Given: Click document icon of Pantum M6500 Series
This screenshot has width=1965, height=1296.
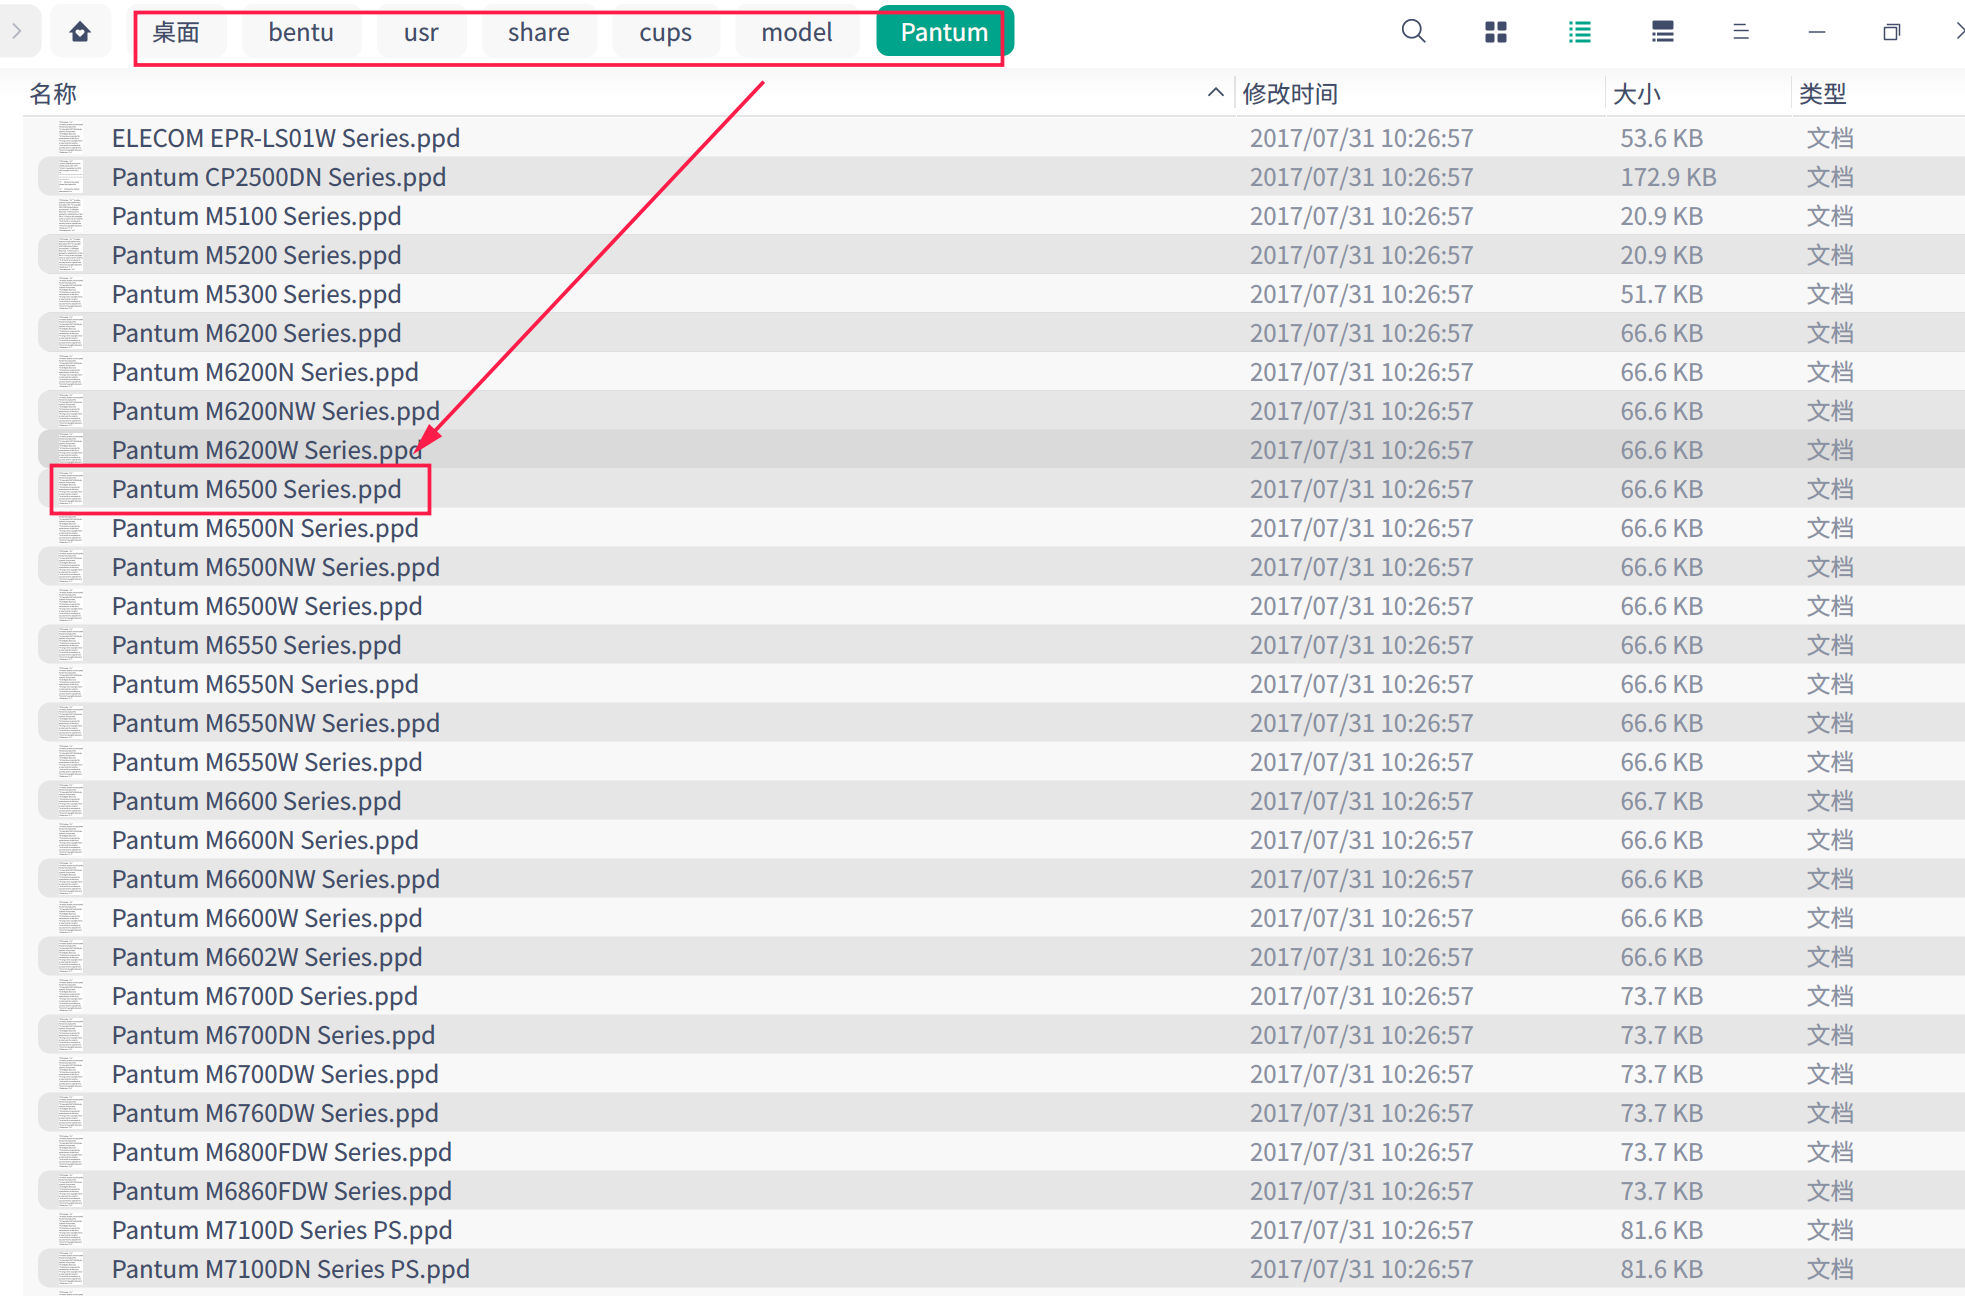Looking at the screenshot, I should (70, 489).
